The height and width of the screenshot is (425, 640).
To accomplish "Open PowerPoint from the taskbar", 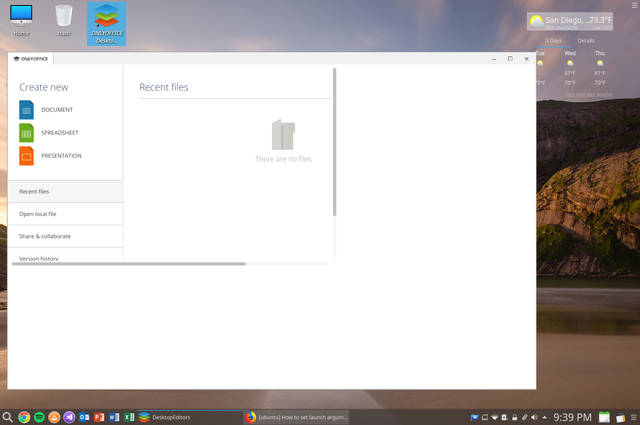I will tap(99, 417).
